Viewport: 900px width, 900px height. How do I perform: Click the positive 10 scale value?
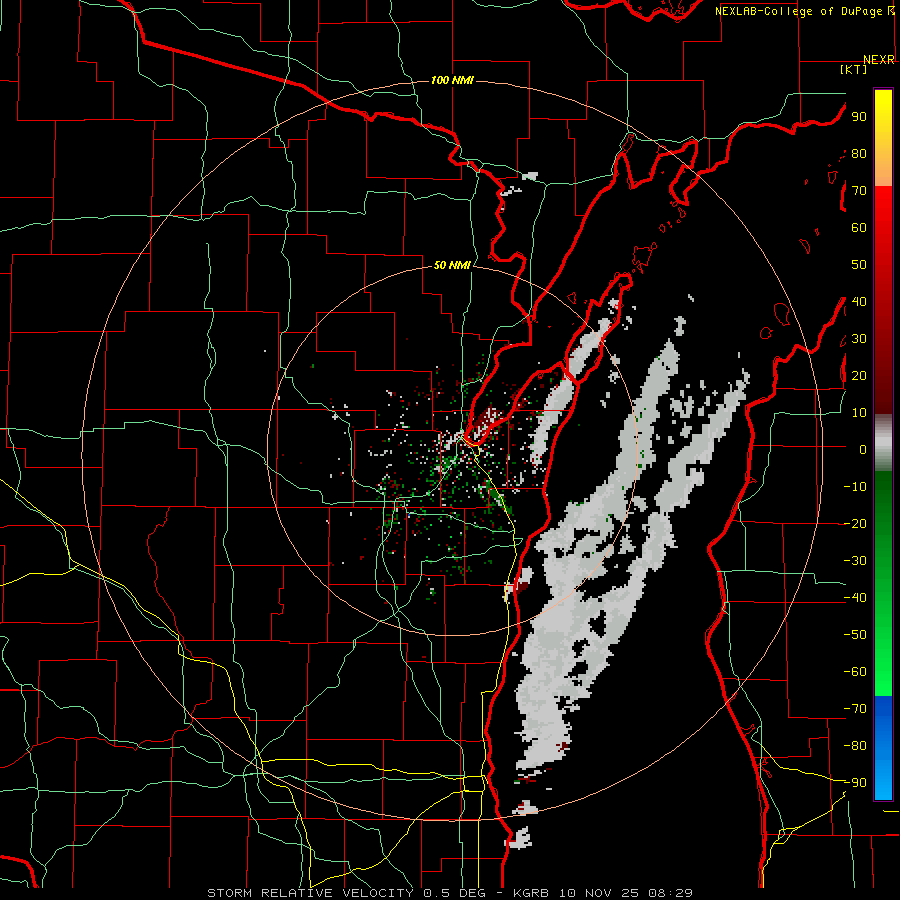point(859,413)
